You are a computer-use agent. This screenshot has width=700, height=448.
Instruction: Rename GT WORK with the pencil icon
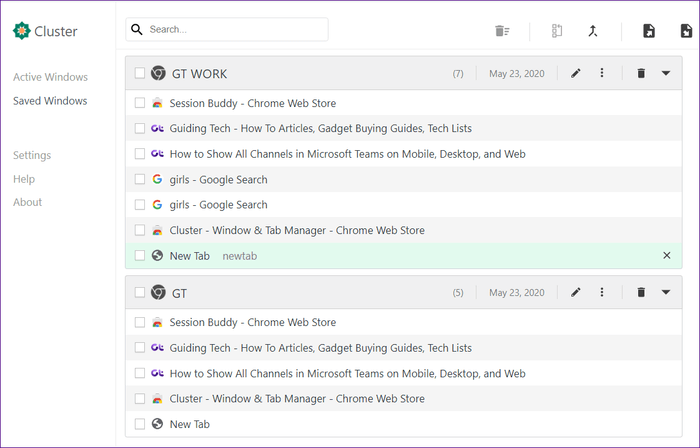576,73
